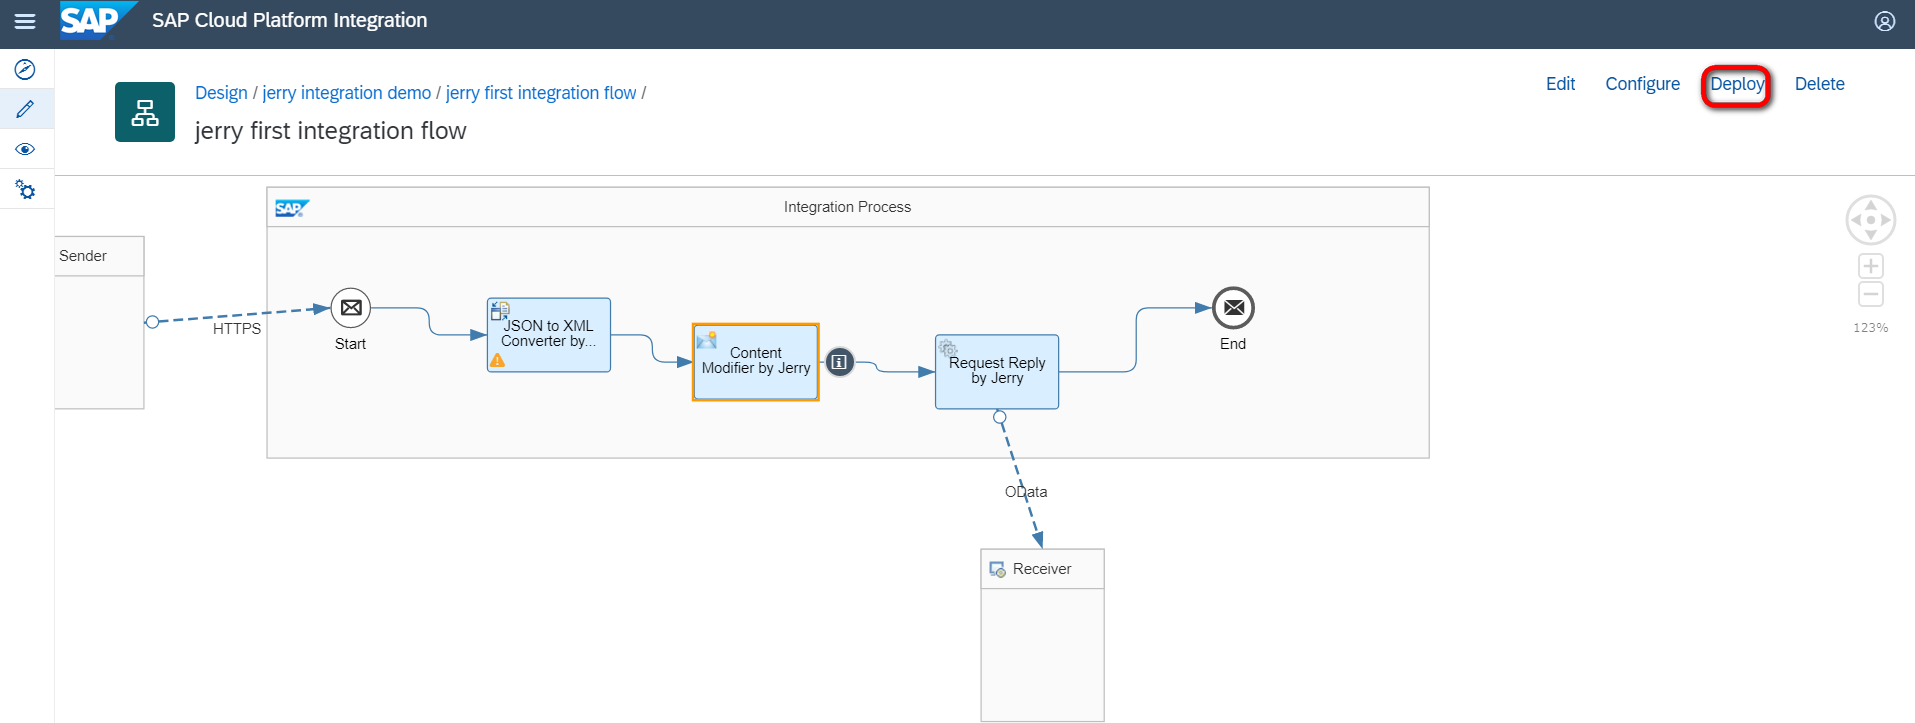Open the Settings gears icon in sidebar

pos(25,189)
